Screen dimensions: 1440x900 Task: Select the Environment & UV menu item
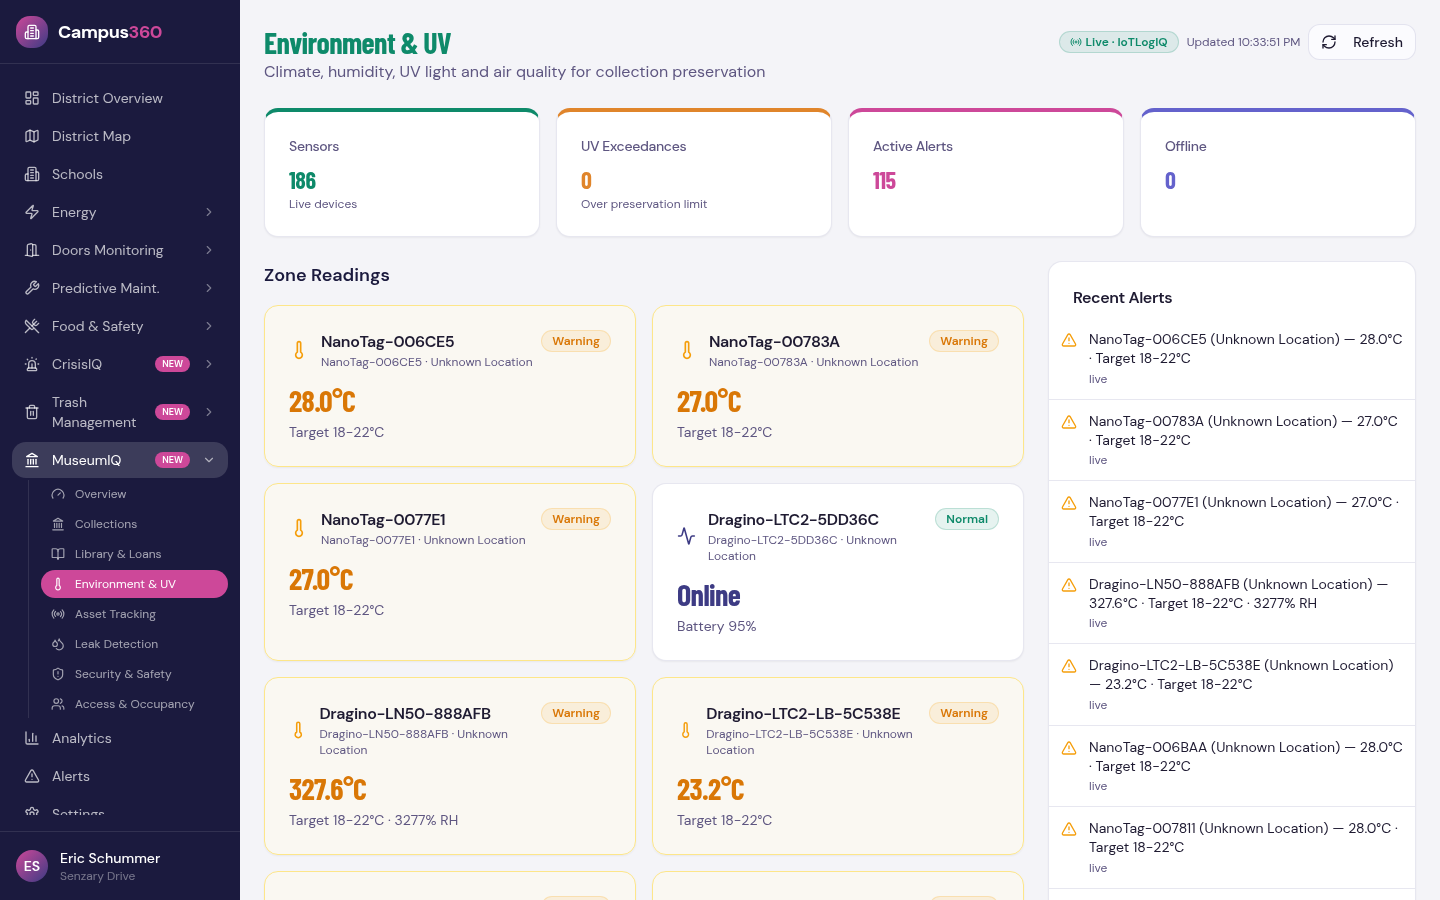pyautogui.click(x=134, y=584)
